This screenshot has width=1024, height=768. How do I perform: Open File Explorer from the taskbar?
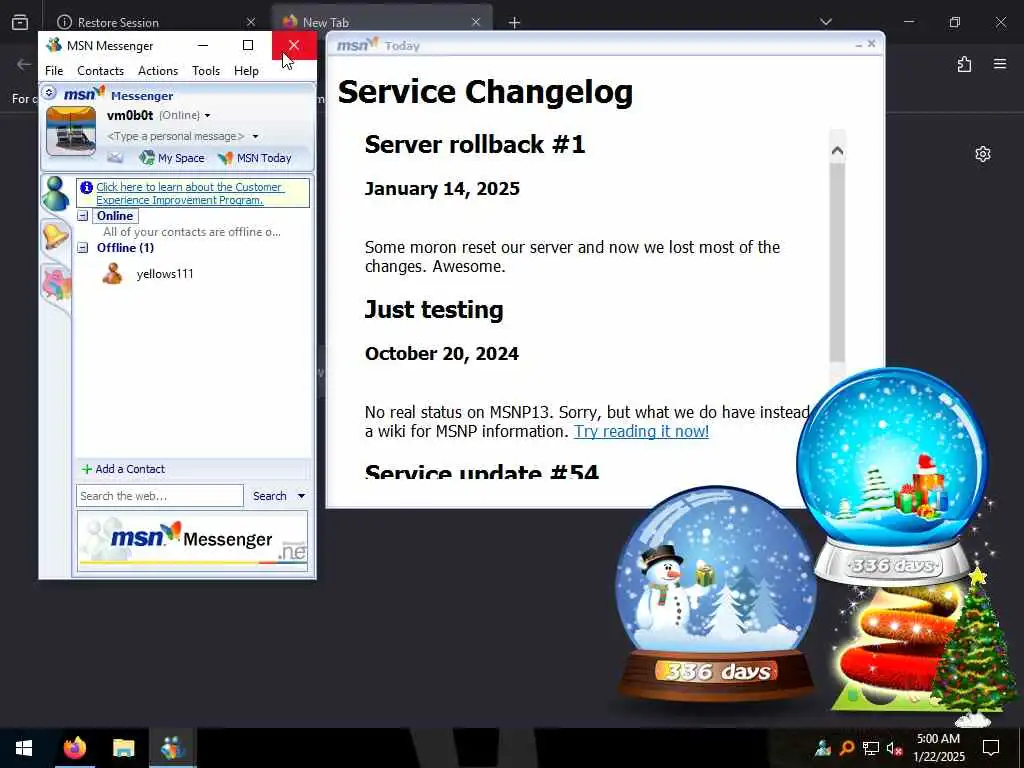[x=123, y=748]
